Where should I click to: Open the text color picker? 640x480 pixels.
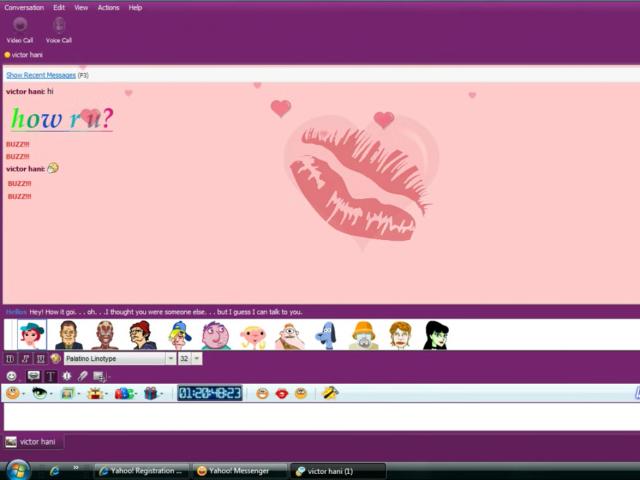pos(55,358)
